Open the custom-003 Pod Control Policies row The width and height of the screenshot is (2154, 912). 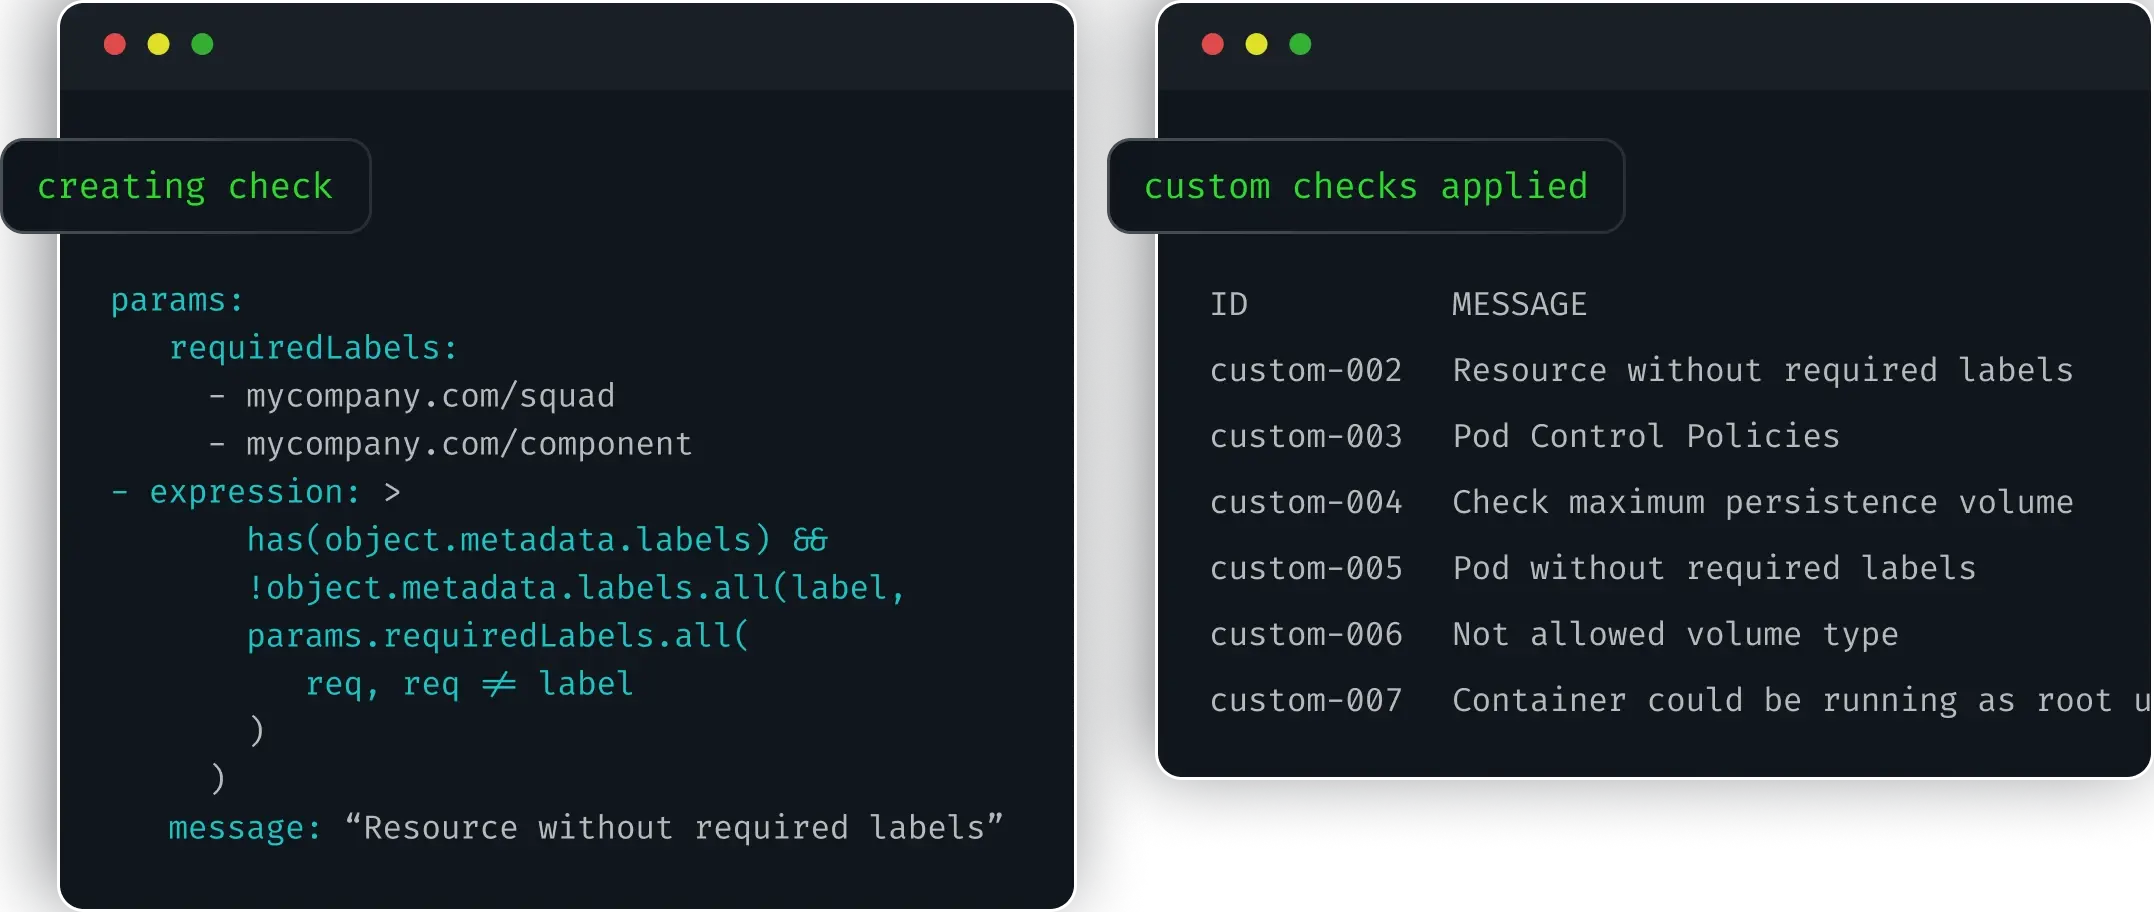pos(1645,437)
